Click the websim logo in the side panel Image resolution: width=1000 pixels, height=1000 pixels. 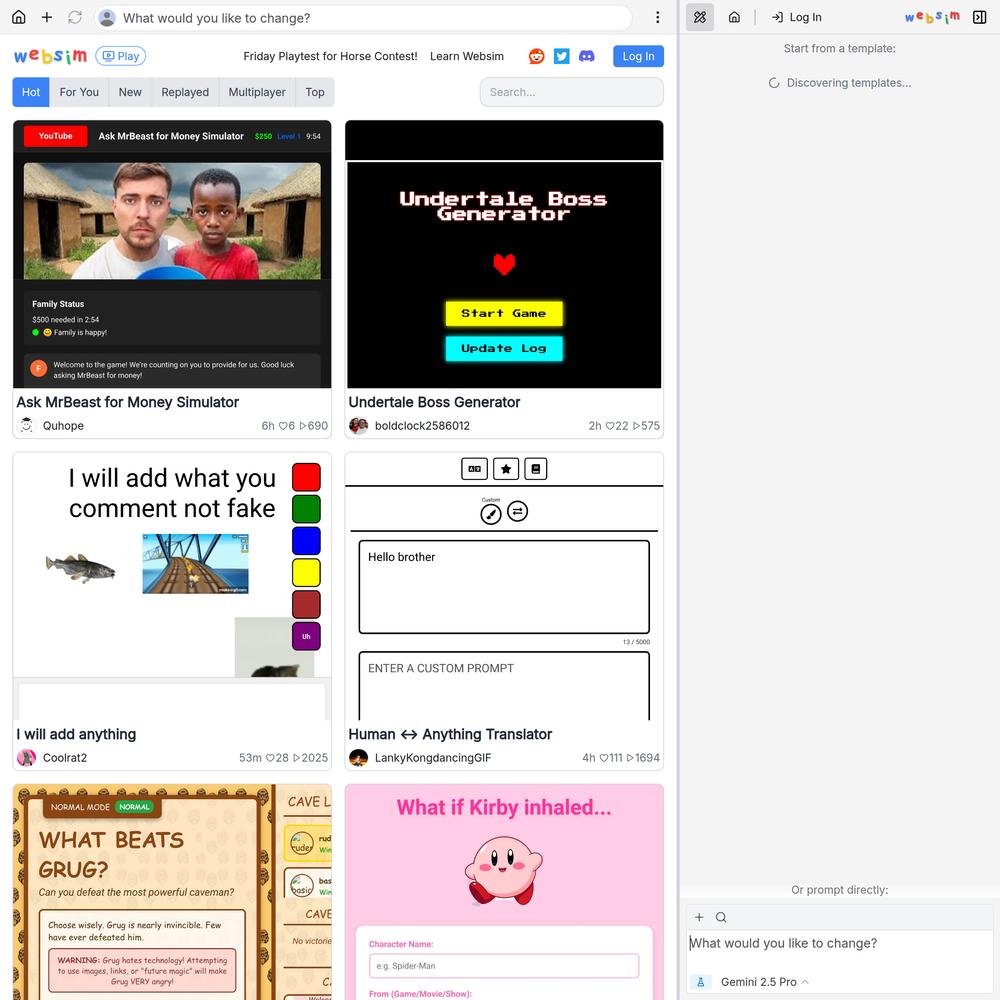[932, 17]
